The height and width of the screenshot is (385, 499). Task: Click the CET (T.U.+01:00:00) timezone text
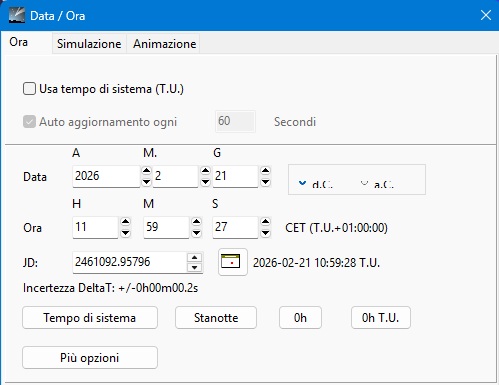tap(336, 228)
